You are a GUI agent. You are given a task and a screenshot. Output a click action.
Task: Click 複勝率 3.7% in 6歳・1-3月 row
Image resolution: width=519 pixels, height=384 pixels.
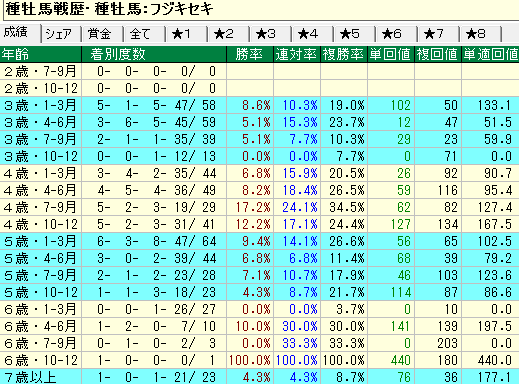350,309
